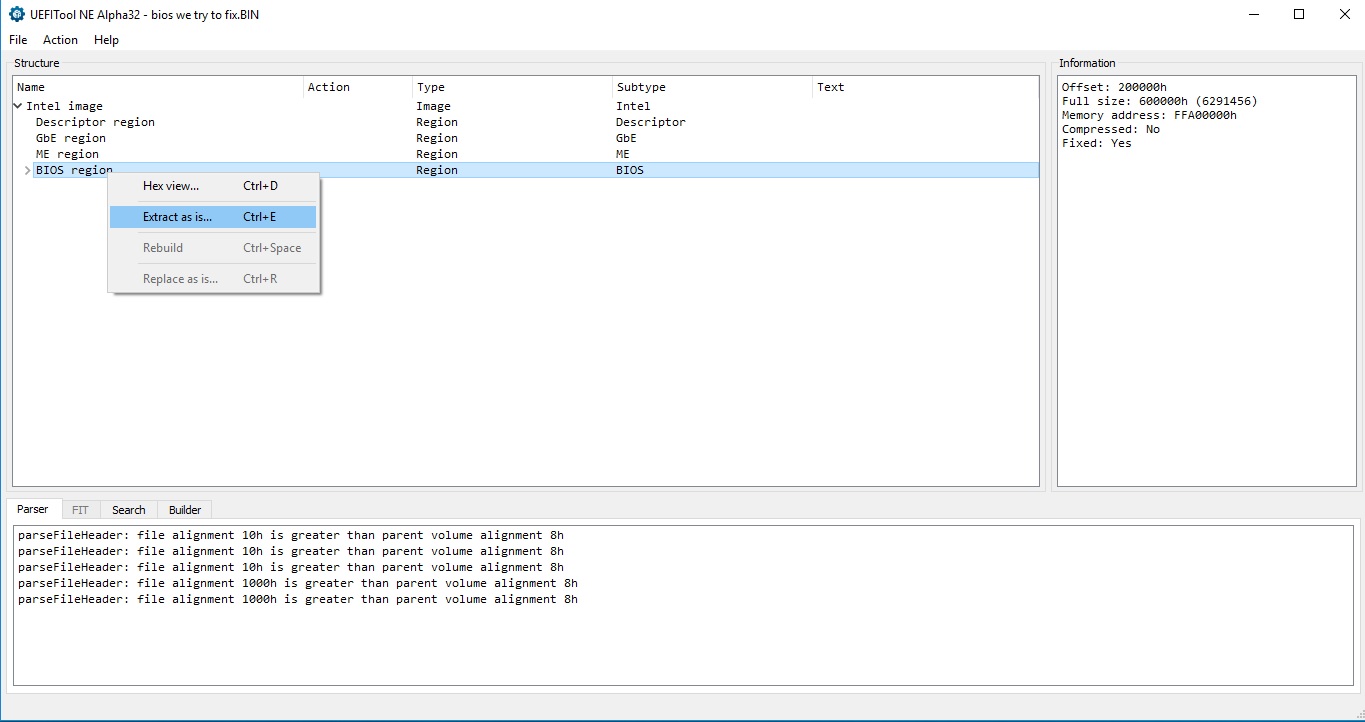Click the Descriptor subtype cell
This screenshot has height=722, width=1365.
651,122
